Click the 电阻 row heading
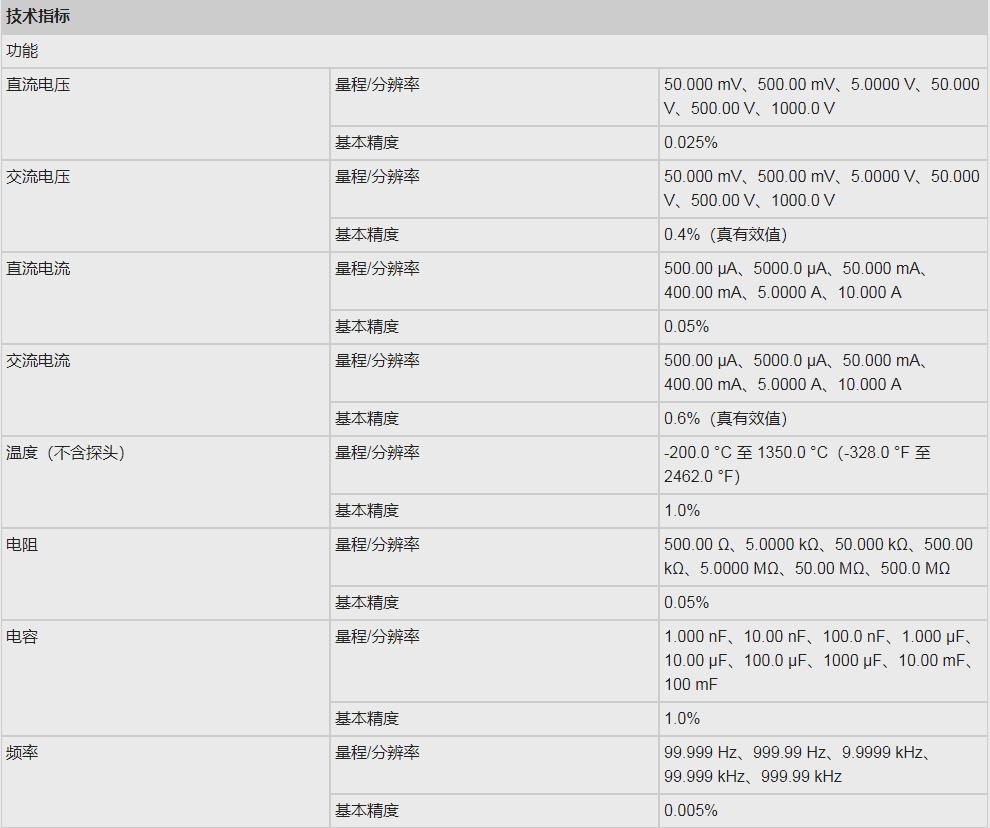This screenshot has height=828, width=990. tap(22, 545)
